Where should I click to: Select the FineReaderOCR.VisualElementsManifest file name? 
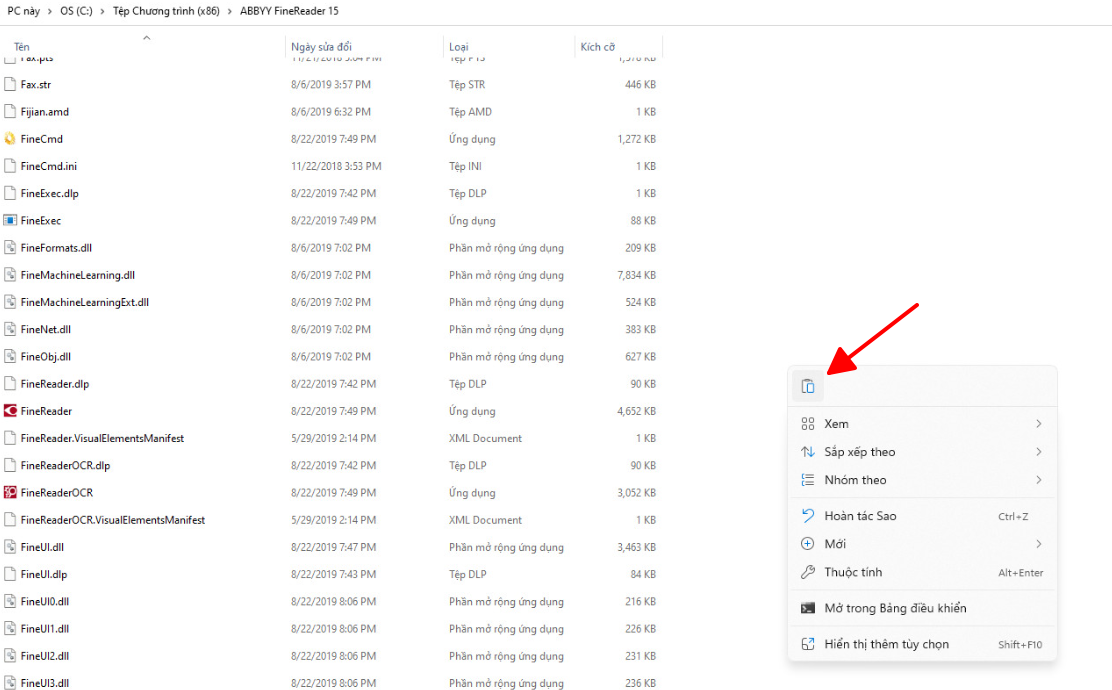113,520
